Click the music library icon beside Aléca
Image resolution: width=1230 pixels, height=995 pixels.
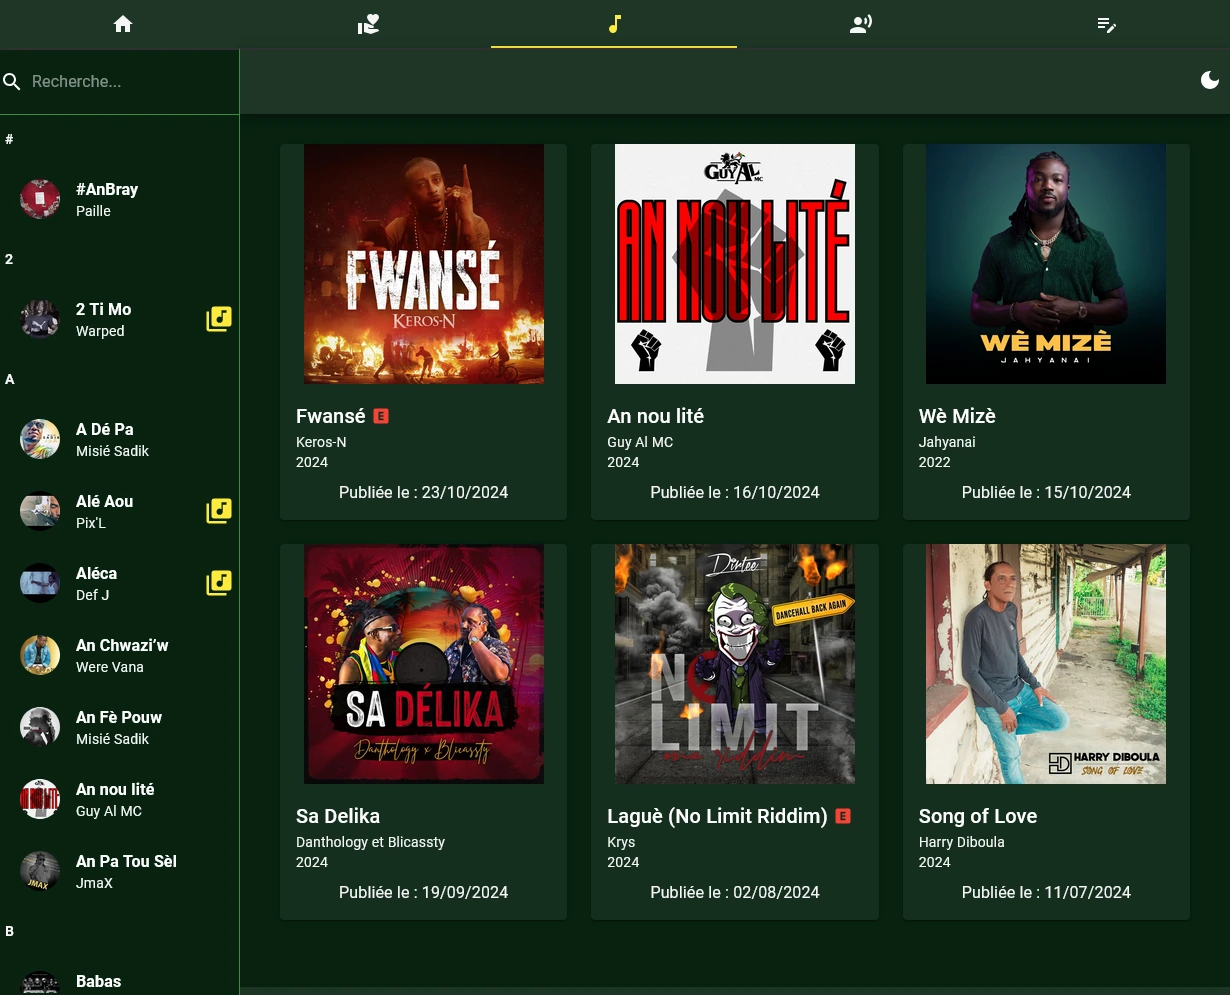[219, 583]
